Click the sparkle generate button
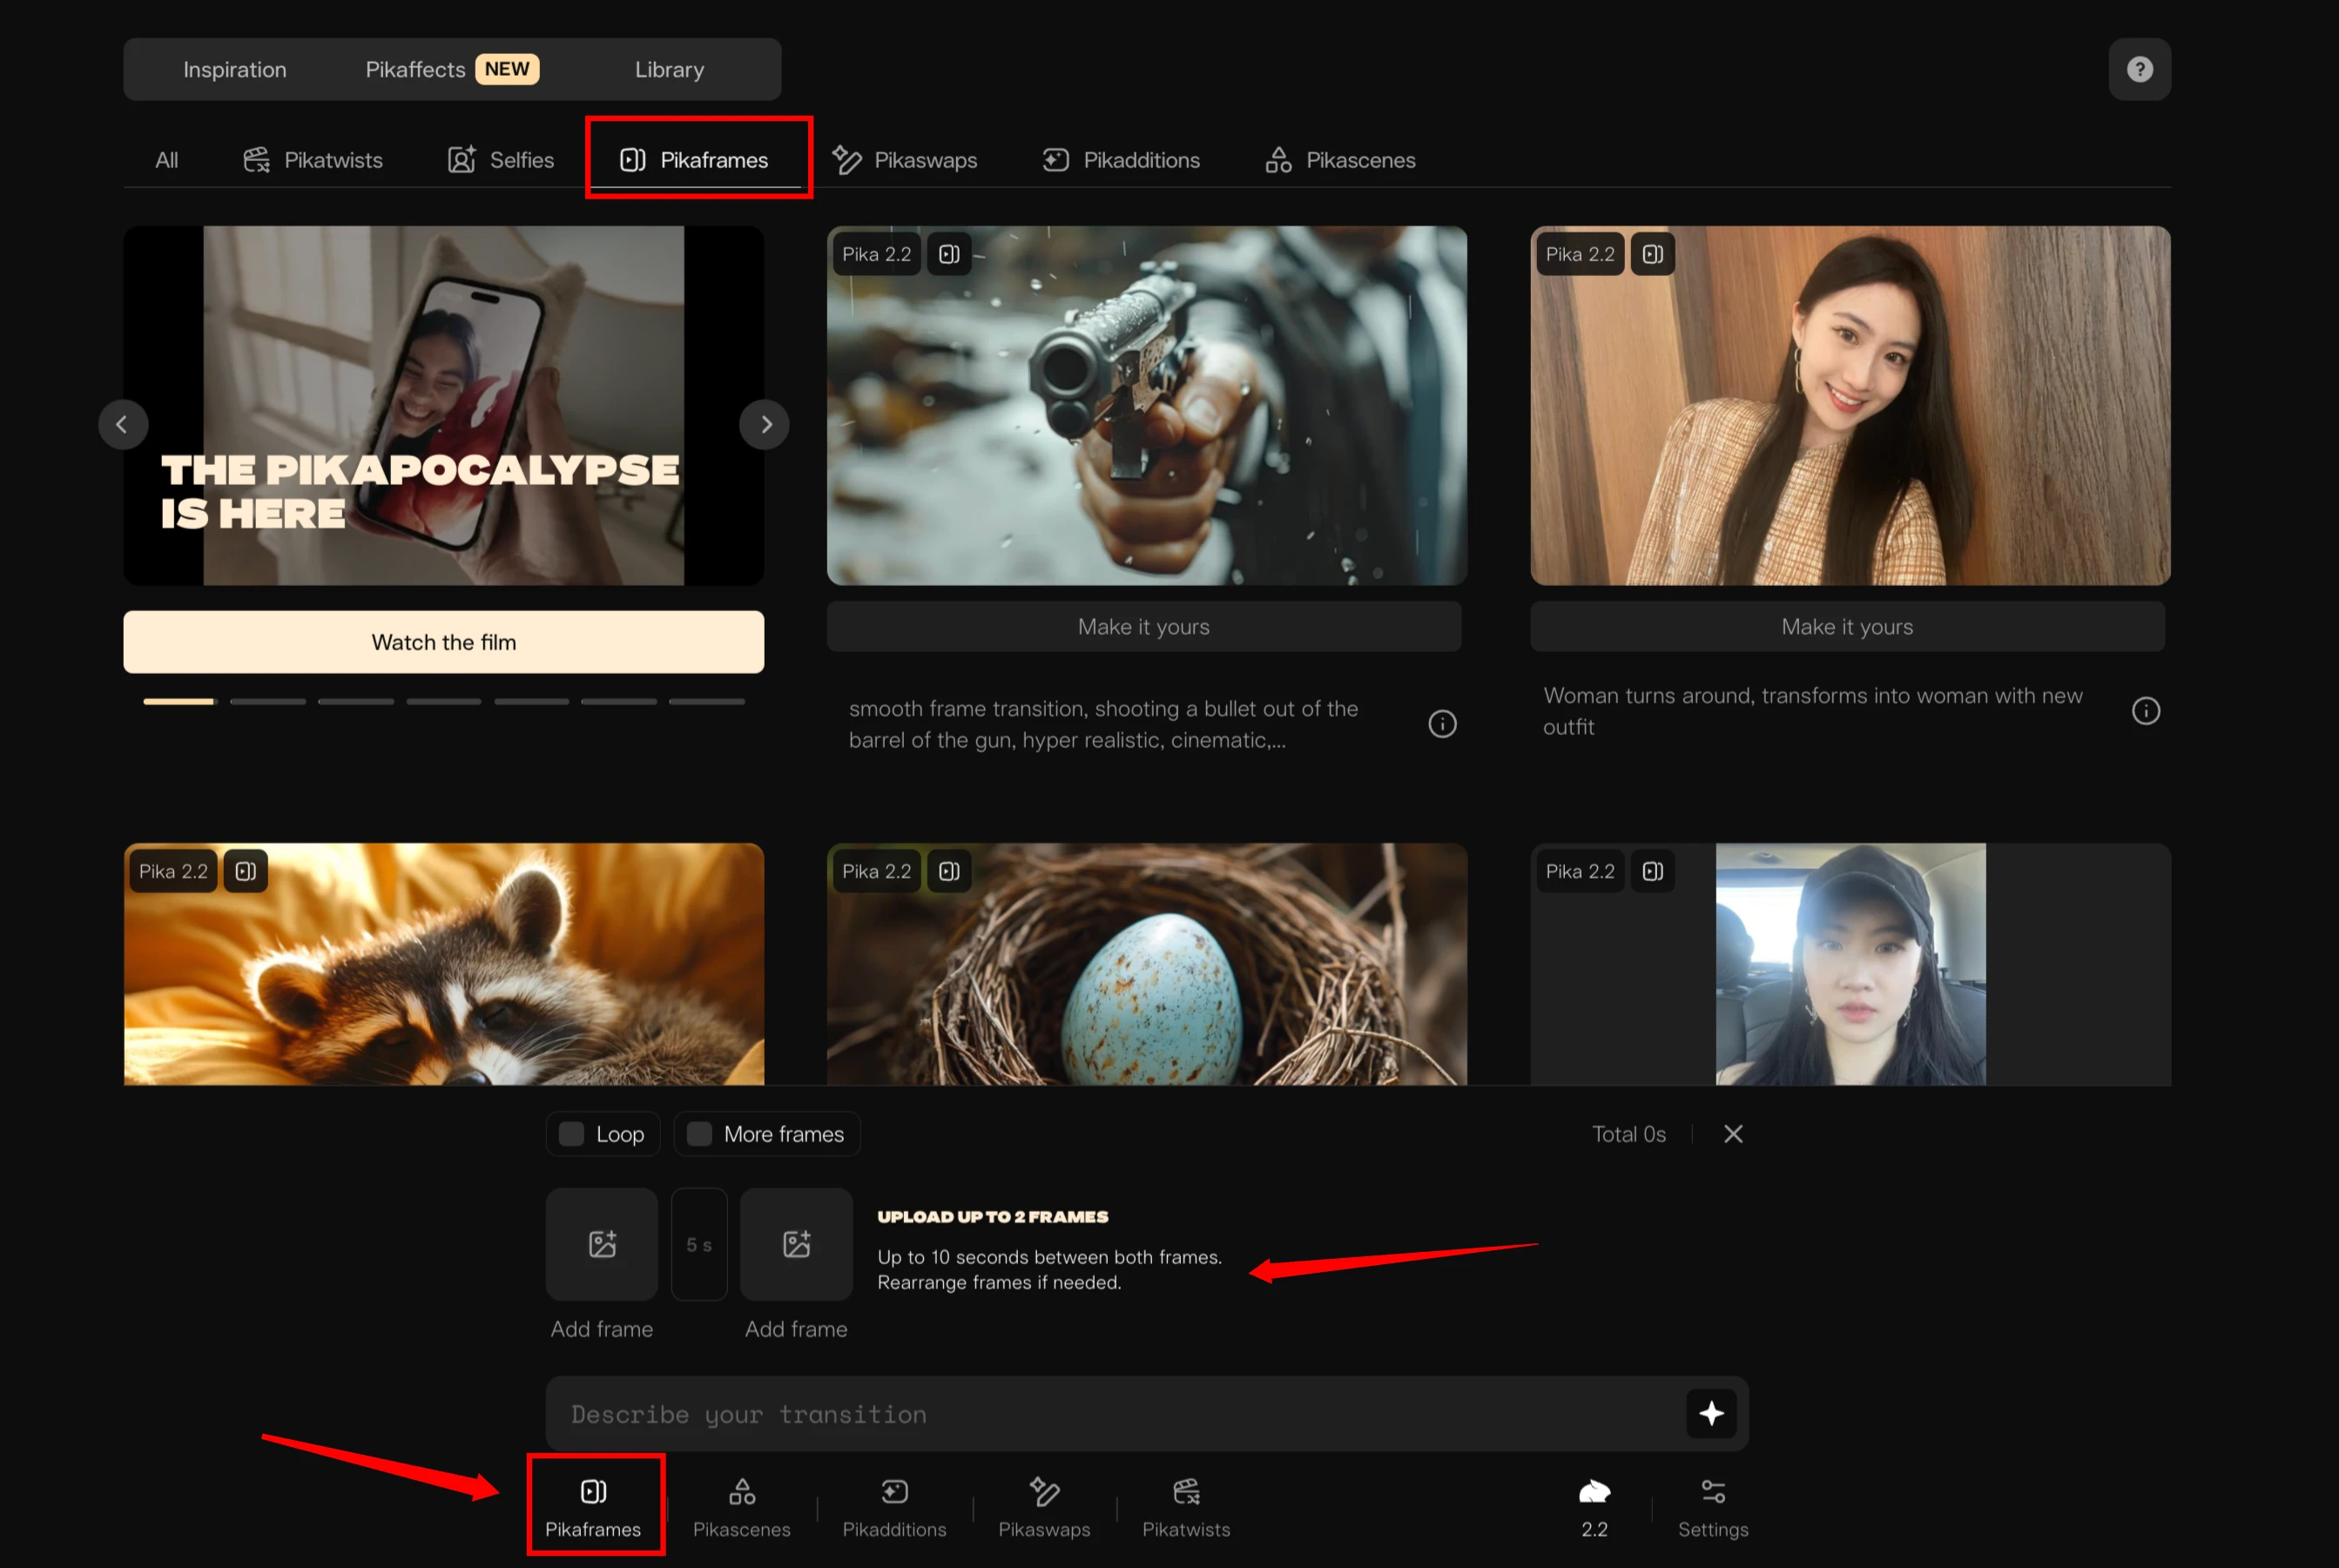This screenshot has height=1568, width=2339. 1711,1414
